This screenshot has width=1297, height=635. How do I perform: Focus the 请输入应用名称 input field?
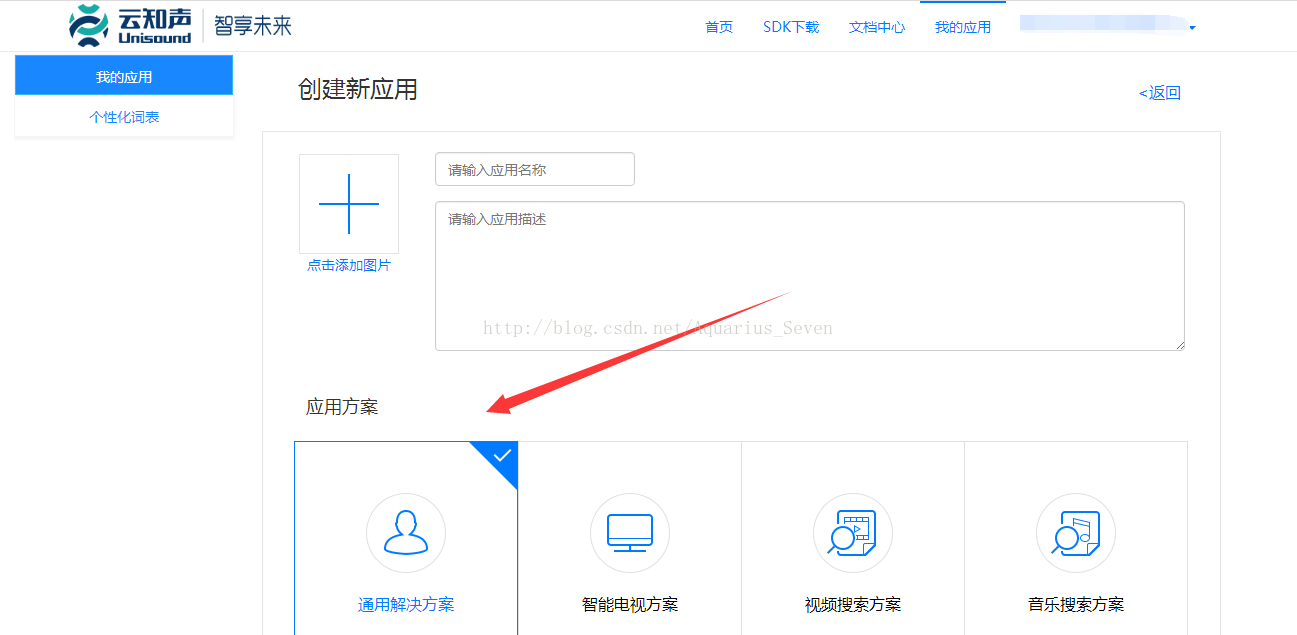pyautogui.click(x=535, y=169)
